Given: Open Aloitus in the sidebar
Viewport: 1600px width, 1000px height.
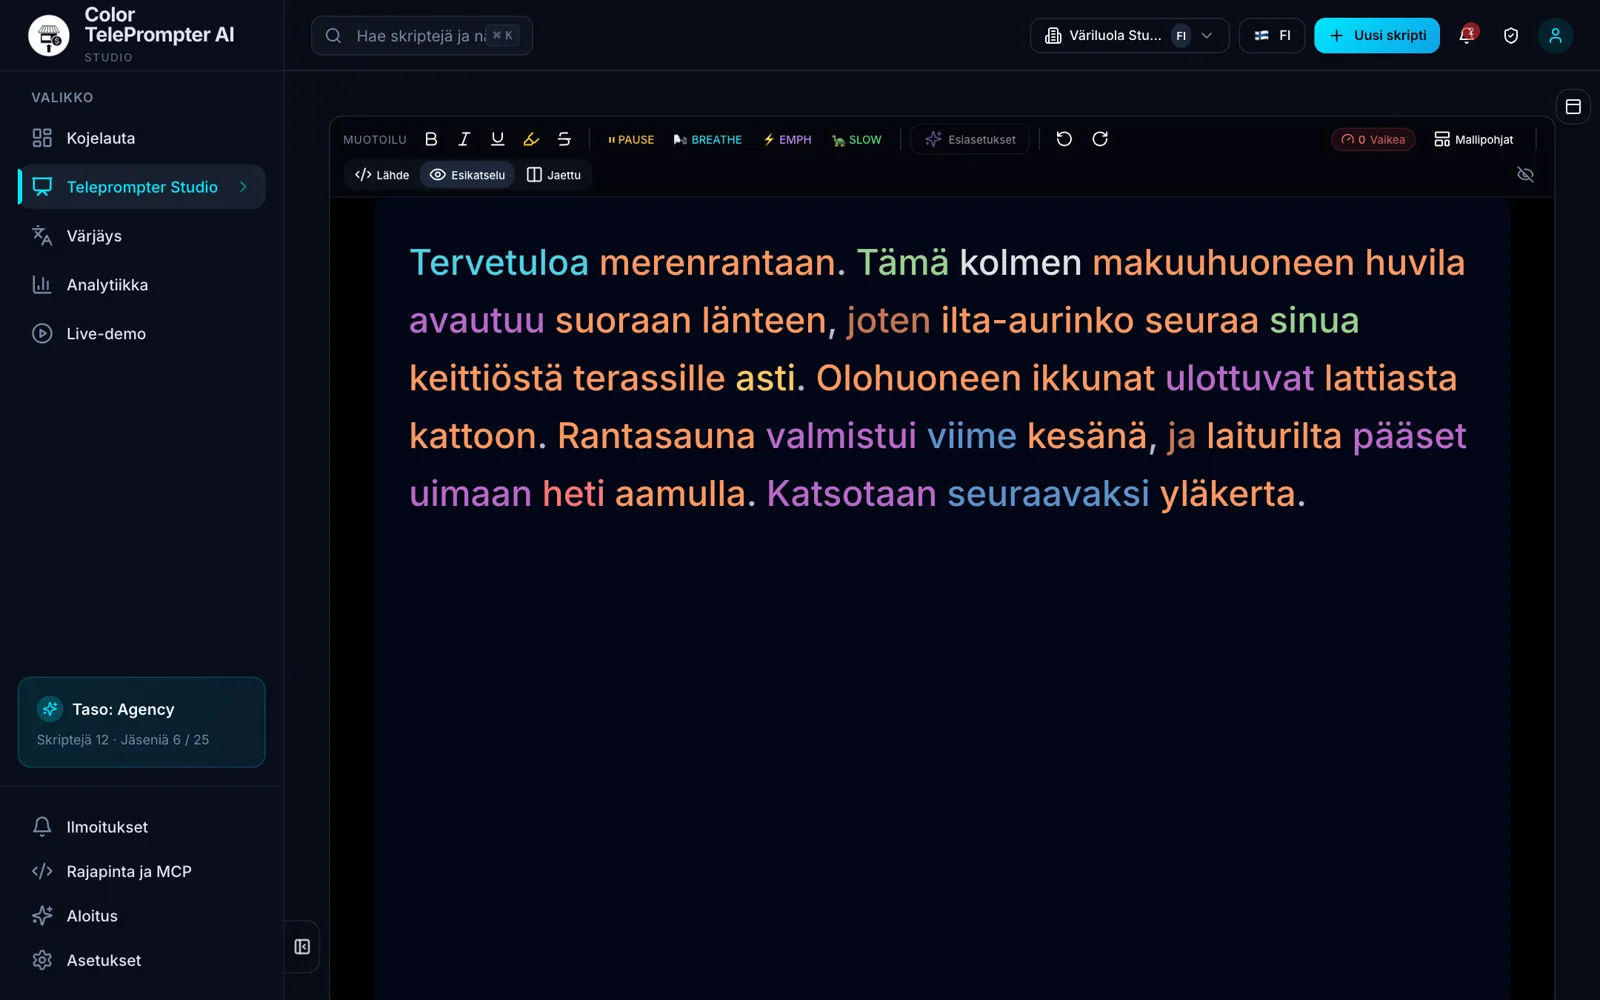Looking at the screenshot, I should 141,916.
